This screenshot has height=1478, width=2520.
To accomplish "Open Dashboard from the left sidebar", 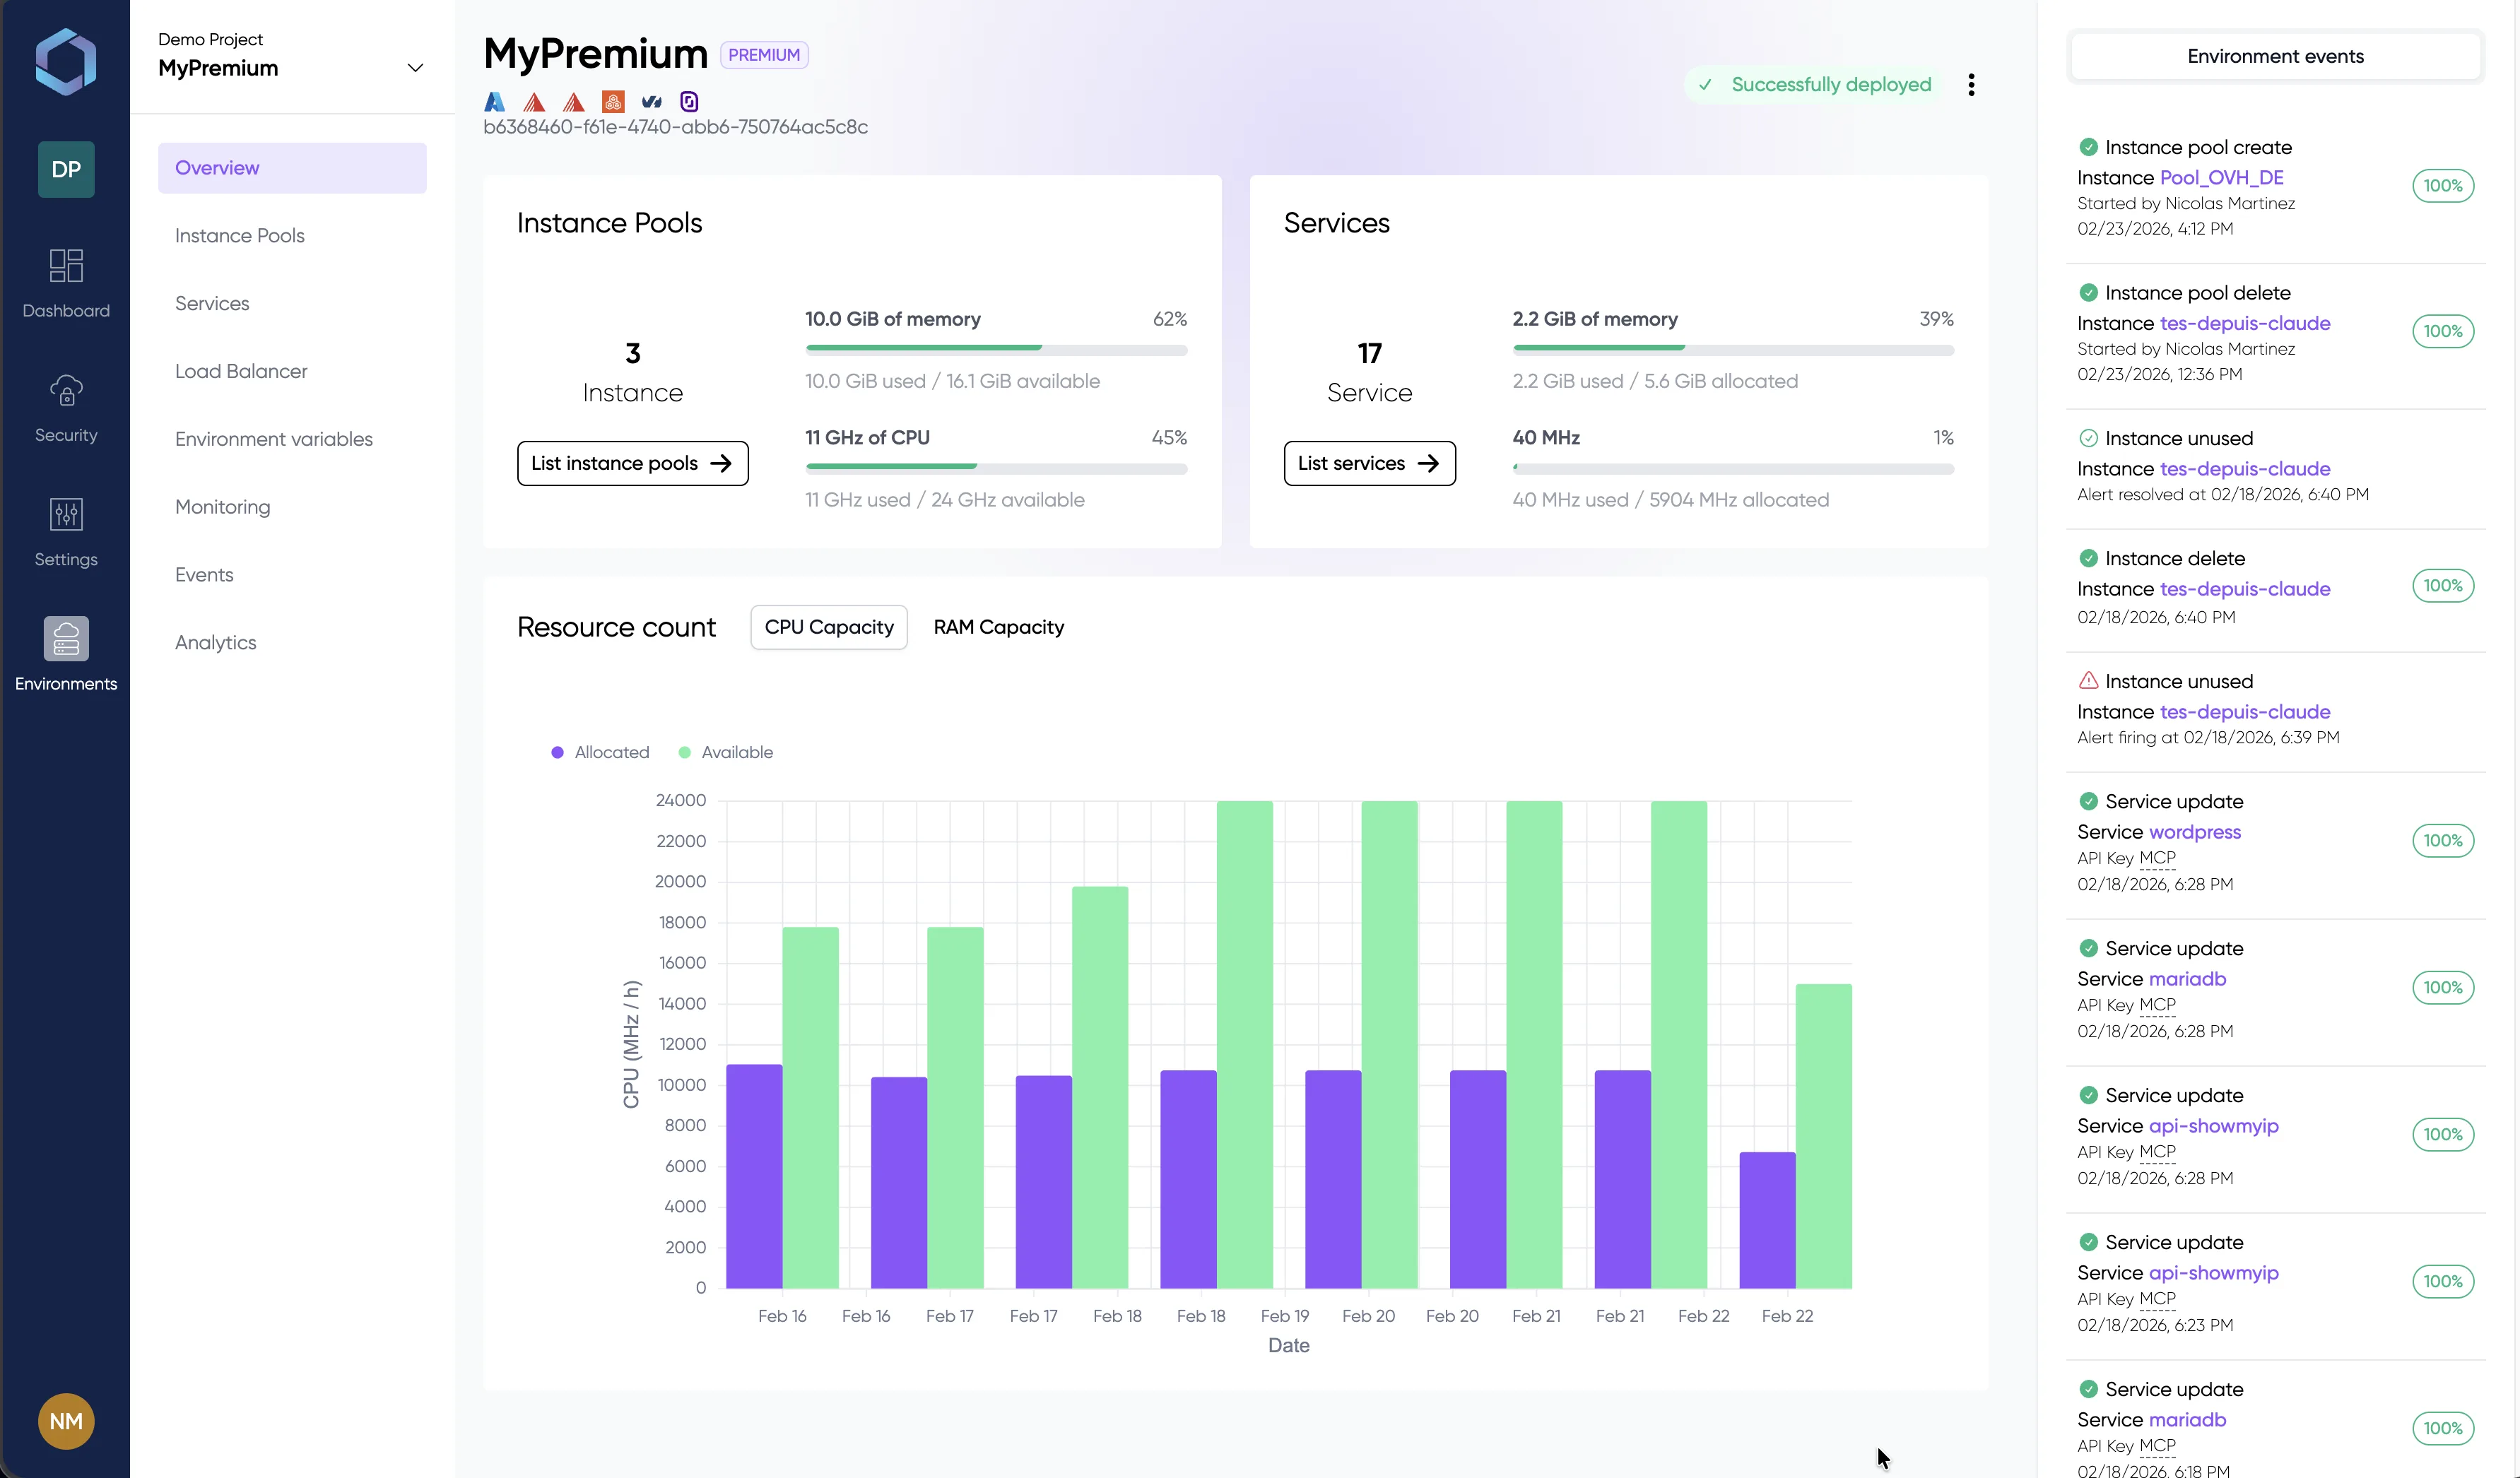I will (x=66, y=283).
